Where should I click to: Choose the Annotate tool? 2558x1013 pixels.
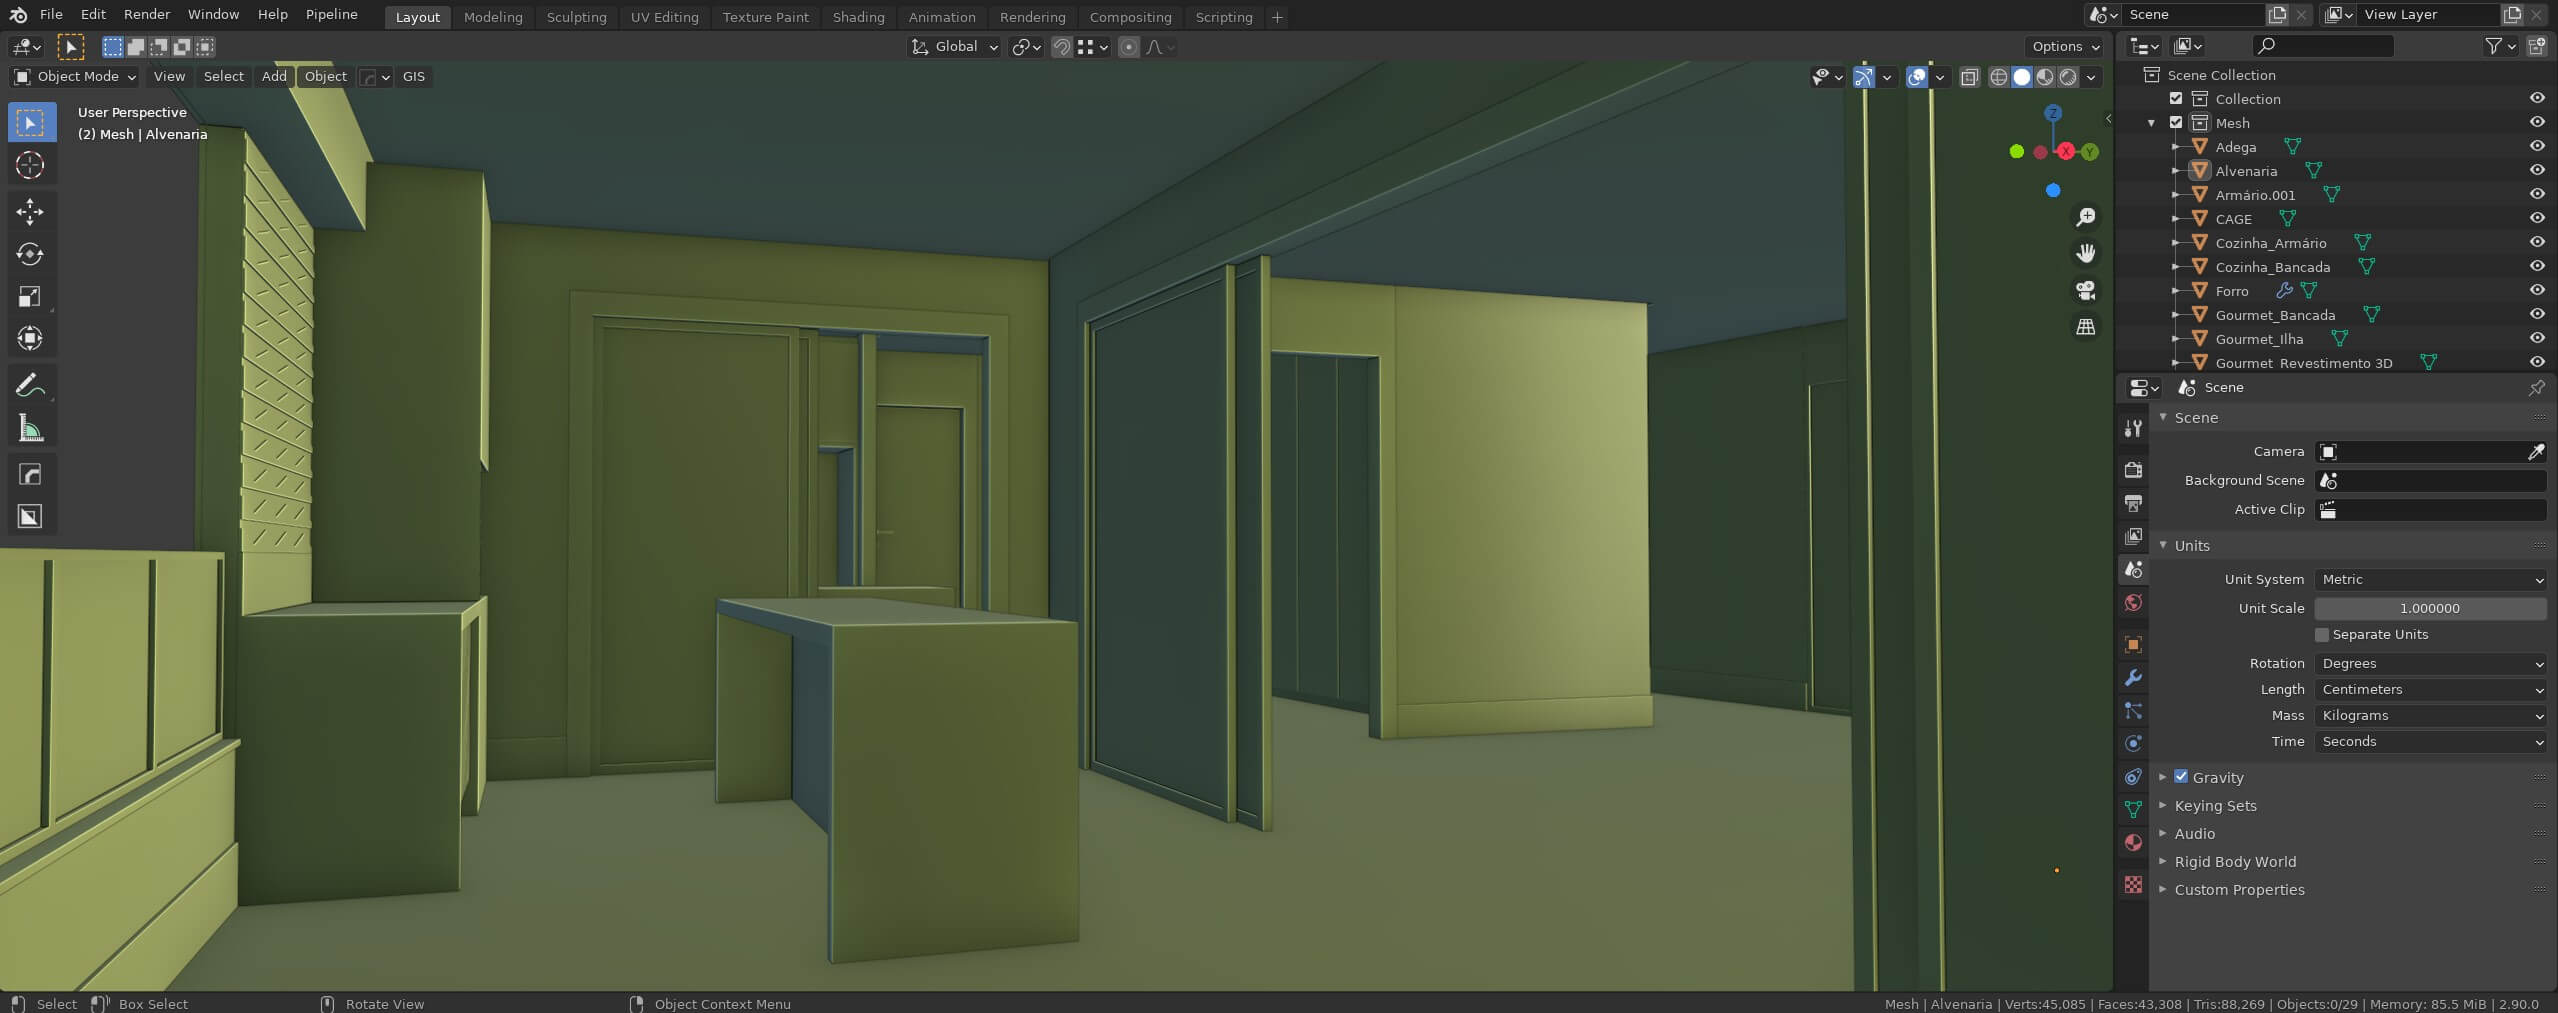pyautogui.click(x=30, y=385)
